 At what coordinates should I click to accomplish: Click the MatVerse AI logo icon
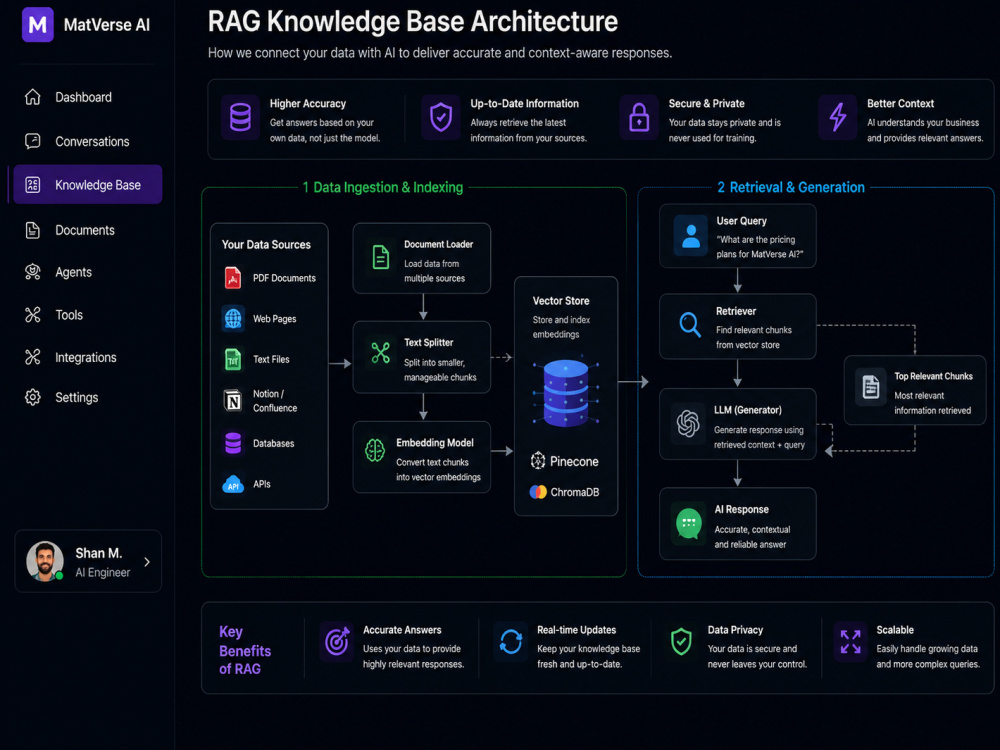point(38,25)
